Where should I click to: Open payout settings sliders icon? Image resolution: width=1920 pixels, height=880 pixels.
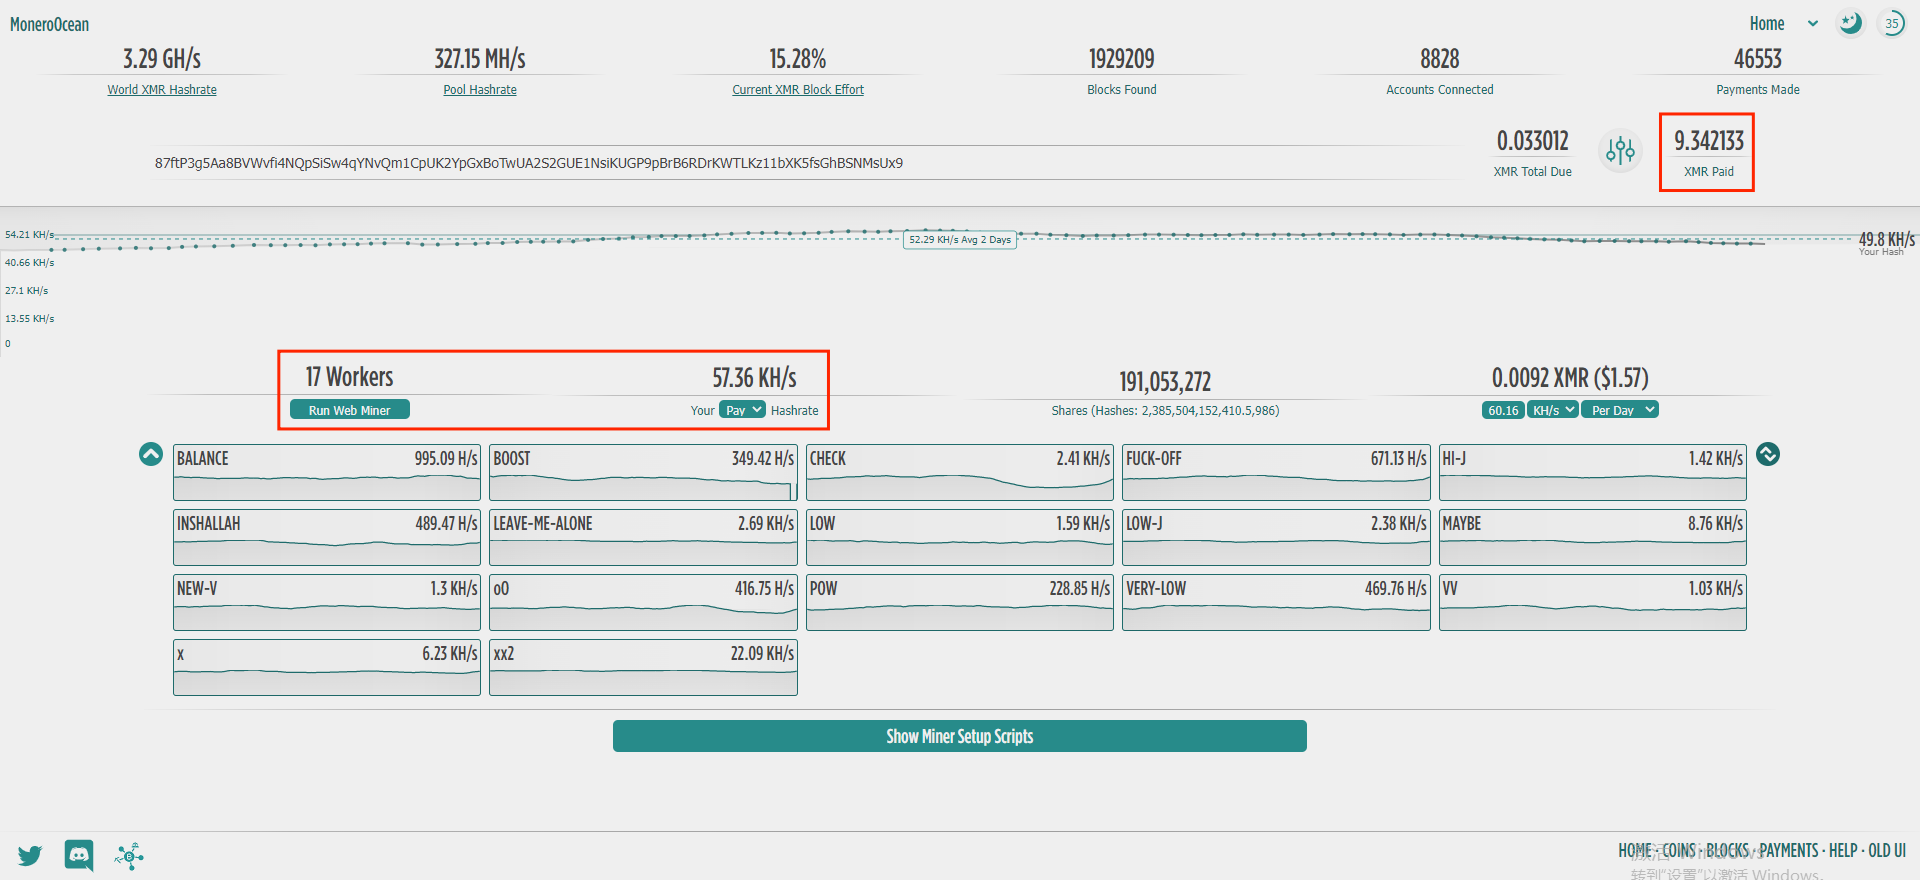coord(1620,151)
